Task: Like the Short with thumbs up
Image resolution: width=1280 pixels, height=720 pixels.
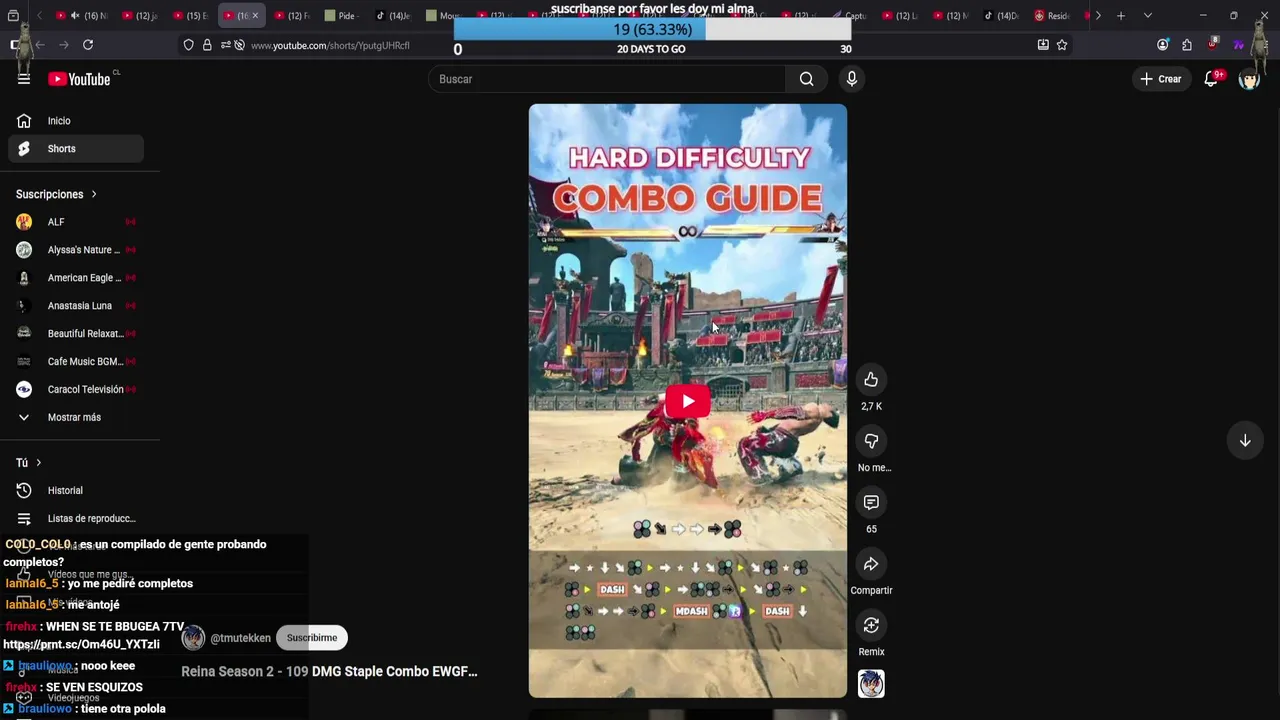Action: click(x=871, y=380)
